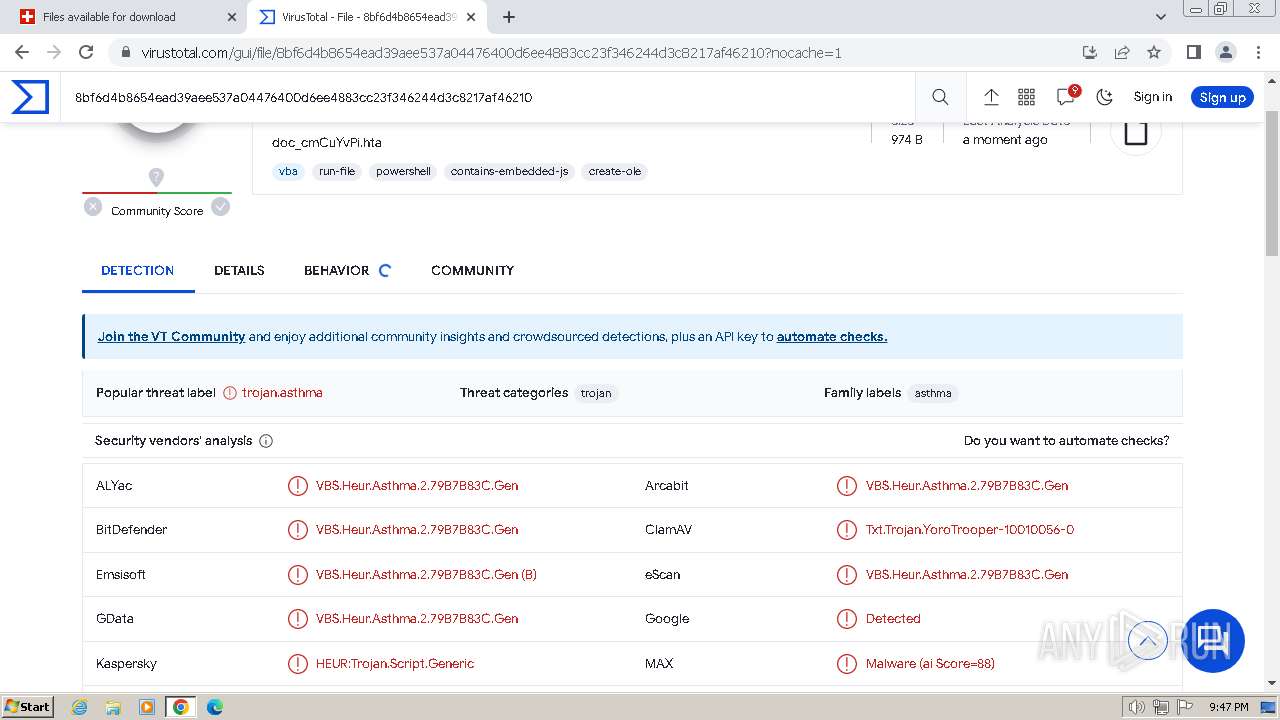Bookmark this page star icon

tap(1154, 52)
